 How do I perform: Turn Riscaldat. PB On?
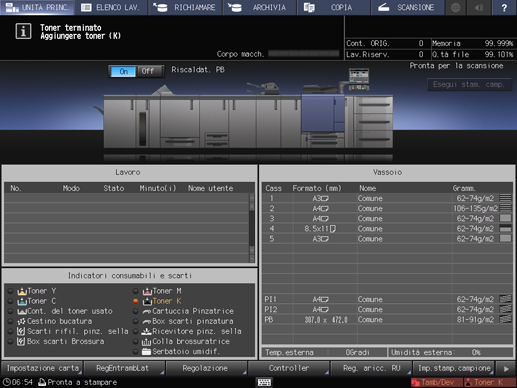click(123, 71)
